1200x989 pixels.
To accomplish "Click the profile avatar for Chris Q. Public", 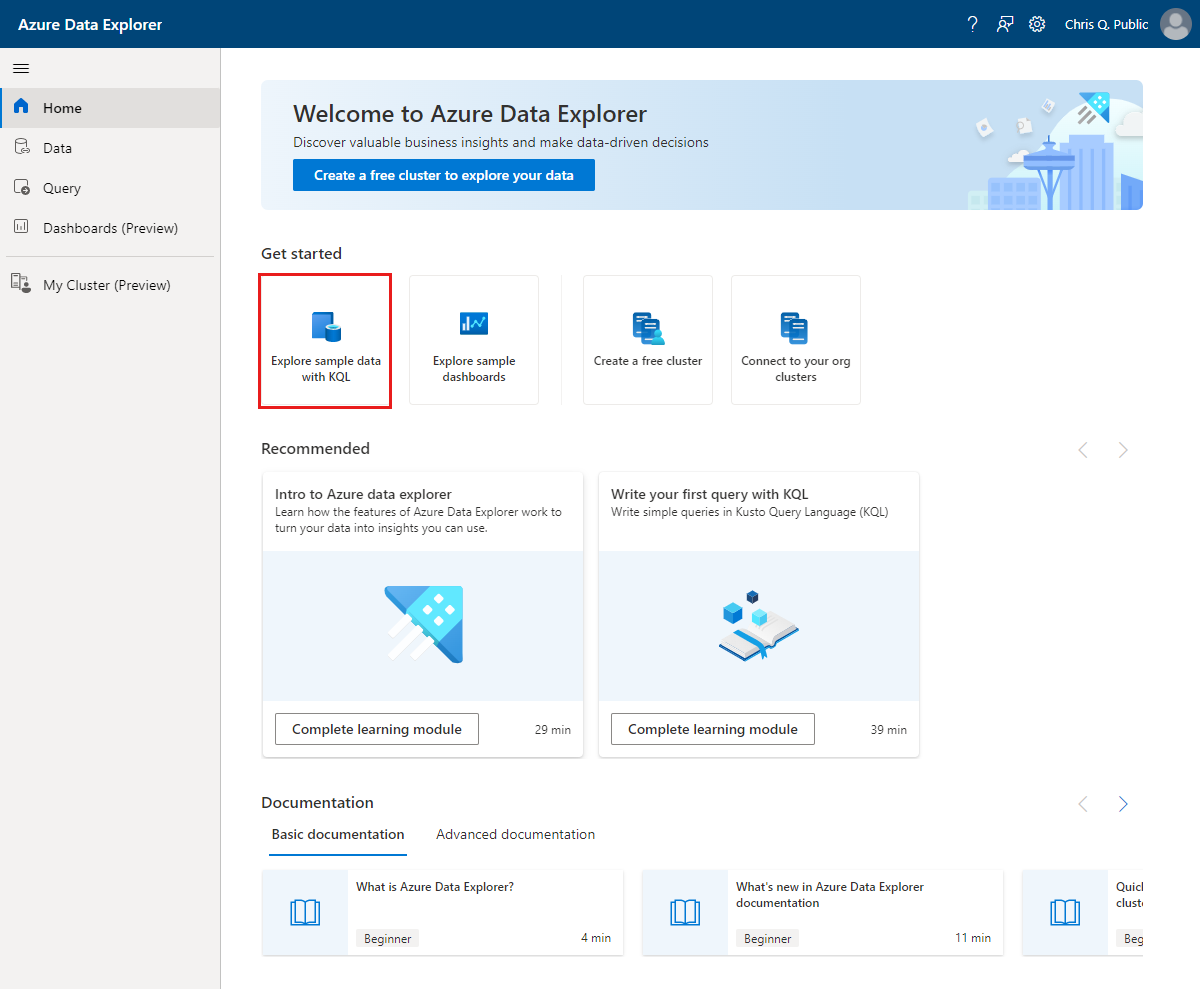I will tap(1175, 24).
